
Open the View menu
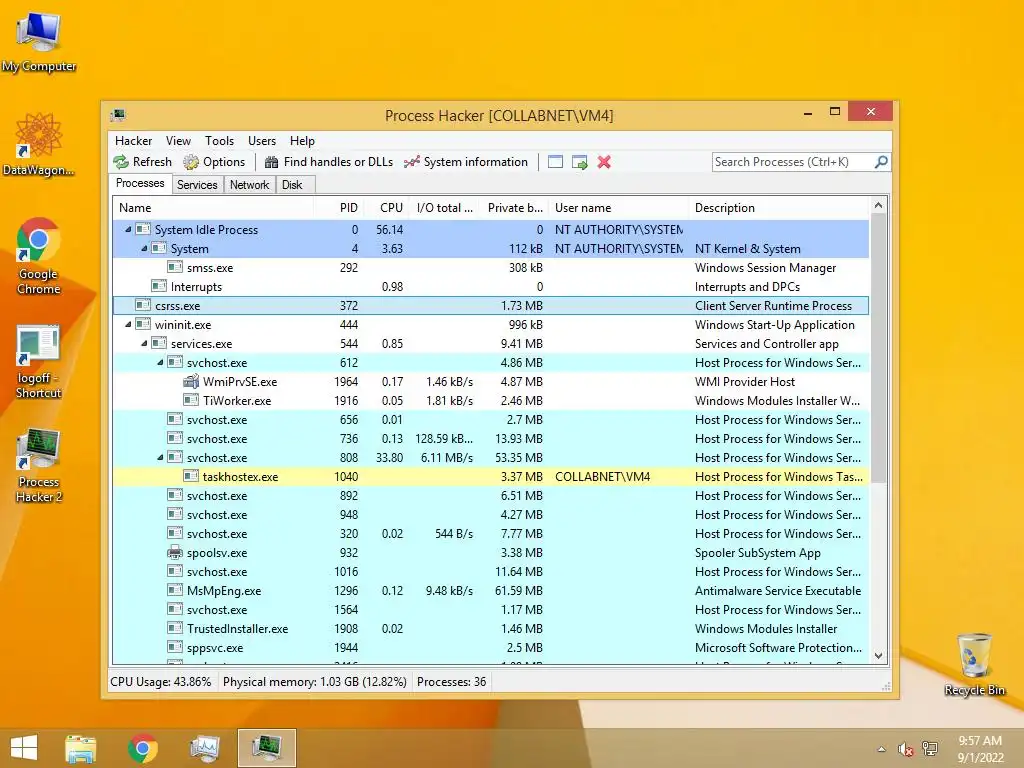[178, 141]
